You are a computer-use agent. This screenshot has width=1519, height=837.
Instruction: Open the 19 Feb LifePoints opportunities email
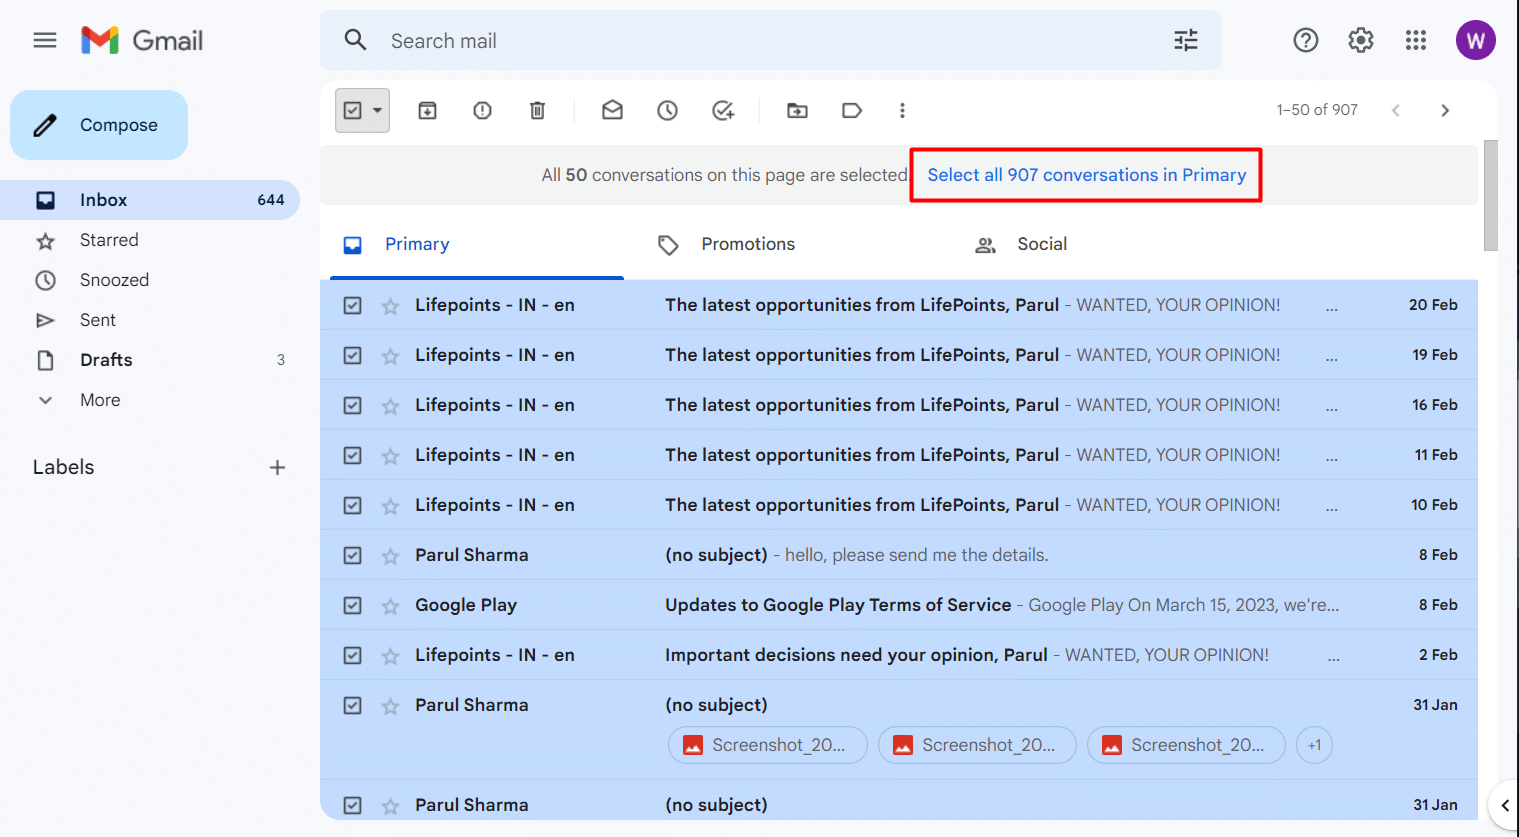tap(899, 355)
